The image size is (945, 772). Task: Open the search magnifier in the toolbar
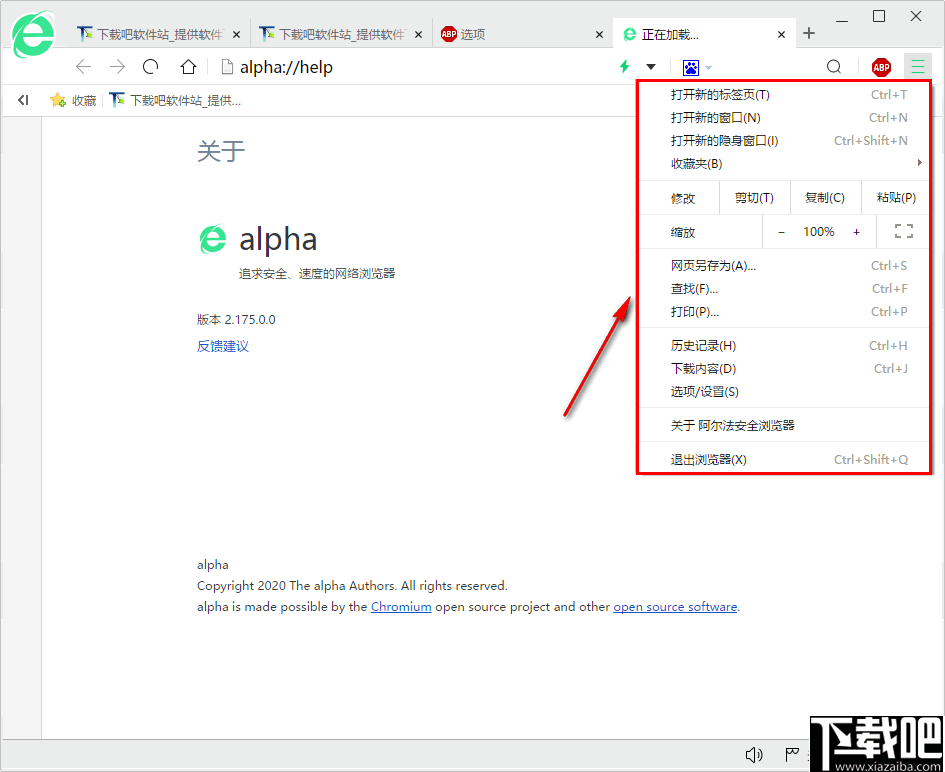833,66
